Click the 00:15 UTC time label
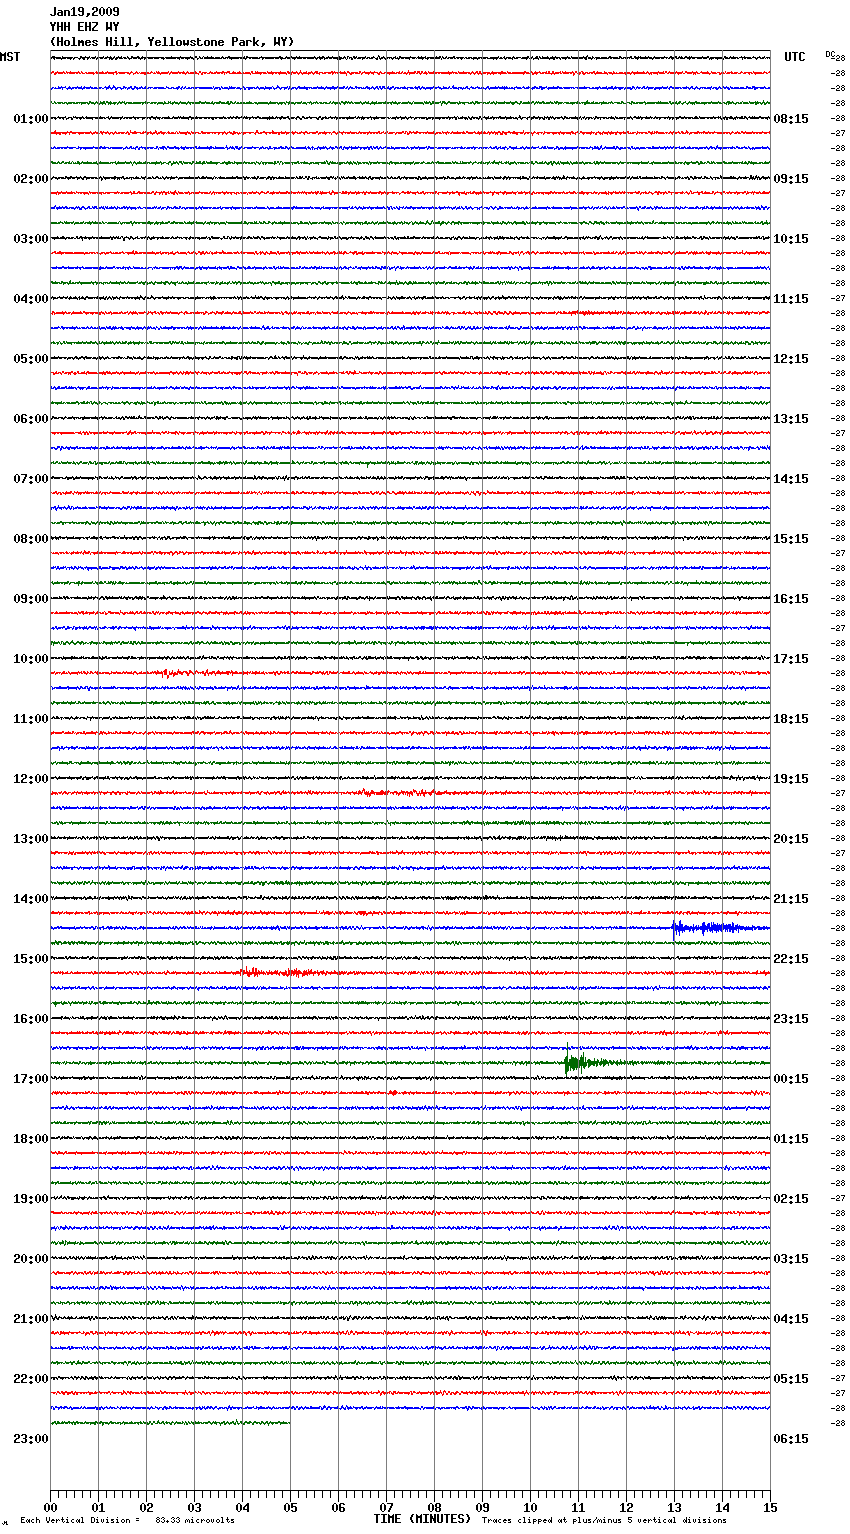This screenshot has width=850, height=1534. pyautogui.click(x=791, y=1079)
